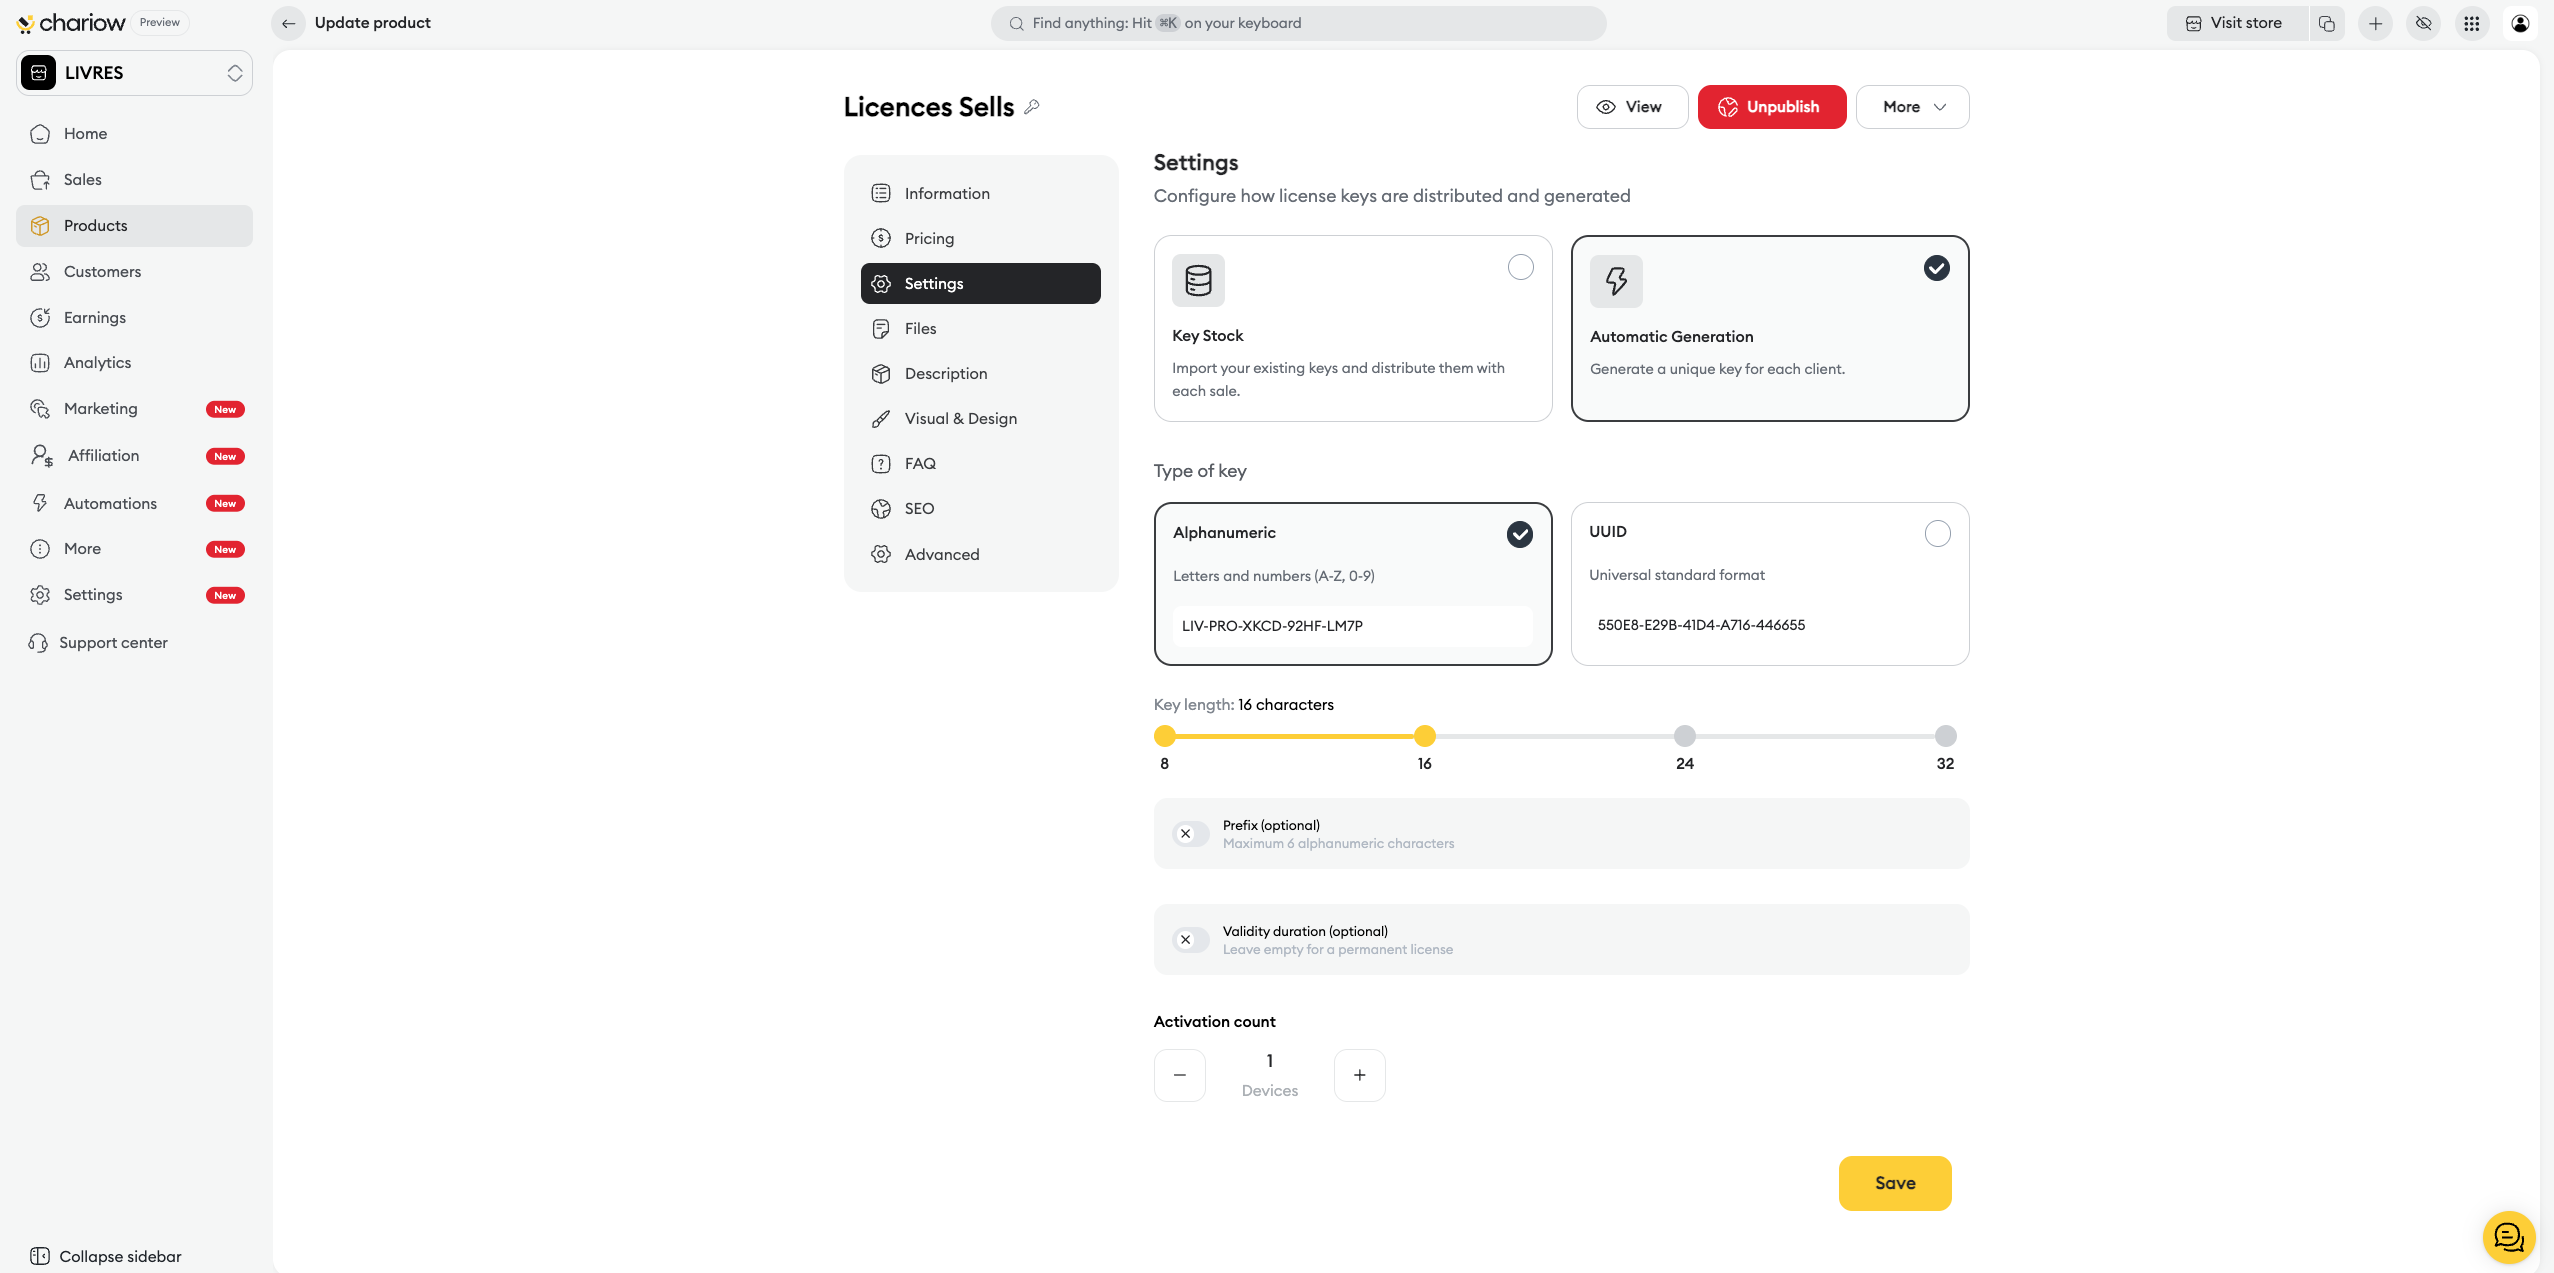2554x1273 pixels.
Task: Set key length slider to 24
Action: click(1684, 736)
